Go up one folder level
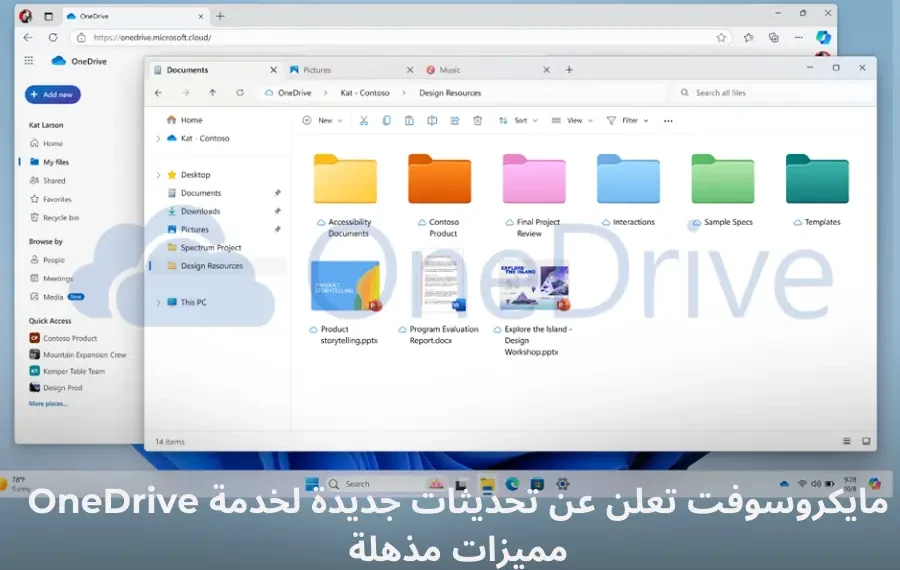This screenshot has height=570, width=900. (x=212, y=93)
